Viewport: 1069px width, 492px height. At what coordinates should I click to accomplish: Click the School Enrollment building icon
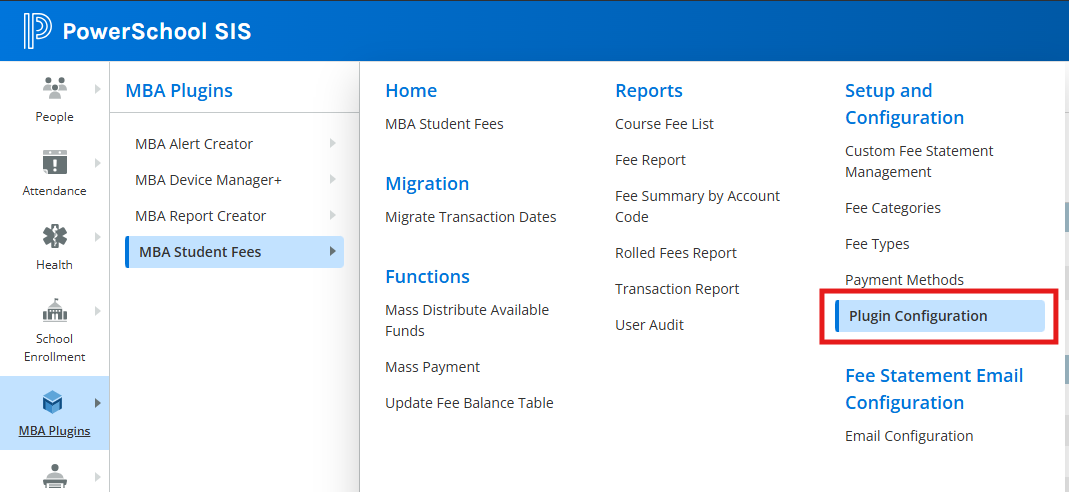click(54, 311)
